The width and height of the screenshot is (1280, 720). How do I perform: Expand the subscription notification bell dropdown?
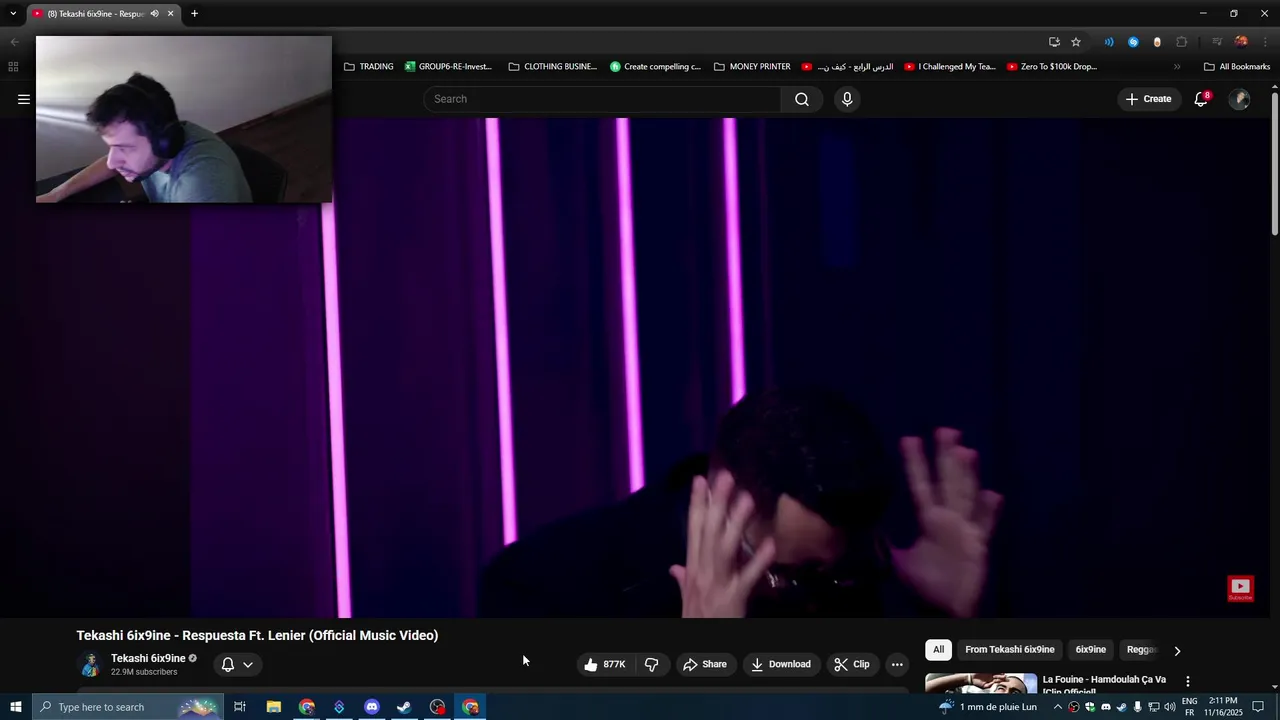pyautogui.click(x=237, y=664)
